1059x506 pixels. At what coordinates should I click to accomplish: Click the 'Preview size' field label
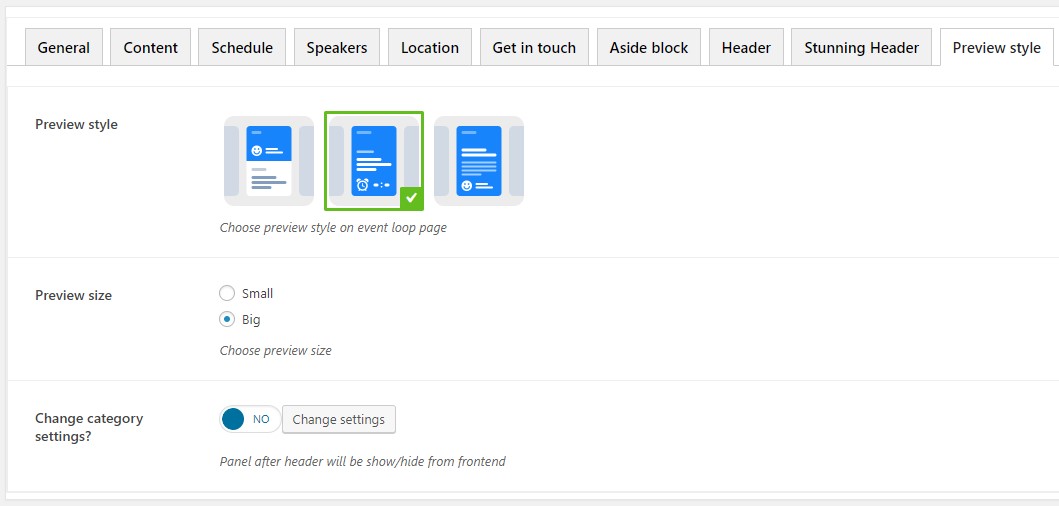tap(73, 295)
